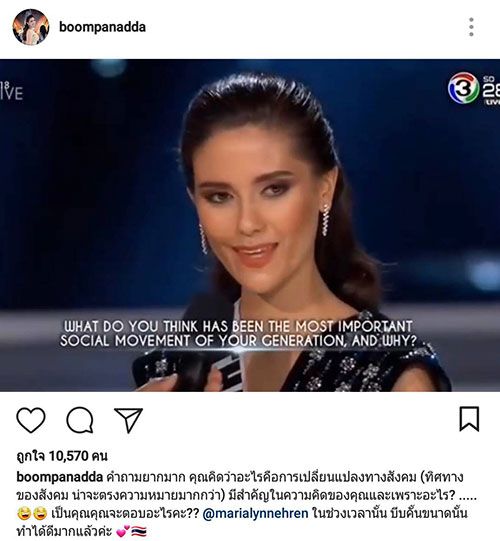View the 10,570 likes list

click(x=62, y=456)
